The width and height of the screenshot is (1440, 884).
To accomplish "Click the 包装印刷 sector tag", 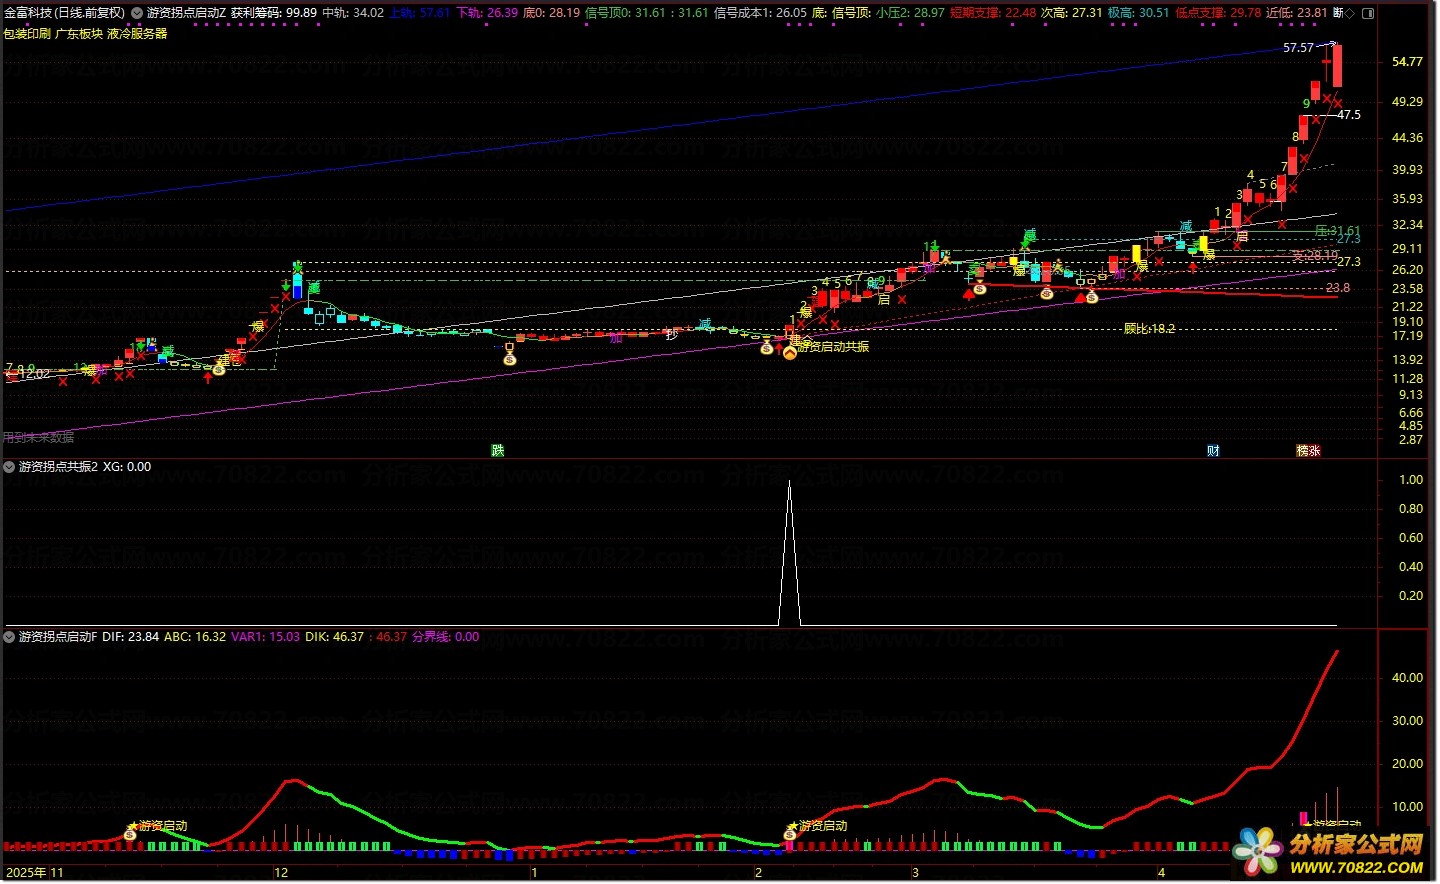I will click(x=27, y=34).
